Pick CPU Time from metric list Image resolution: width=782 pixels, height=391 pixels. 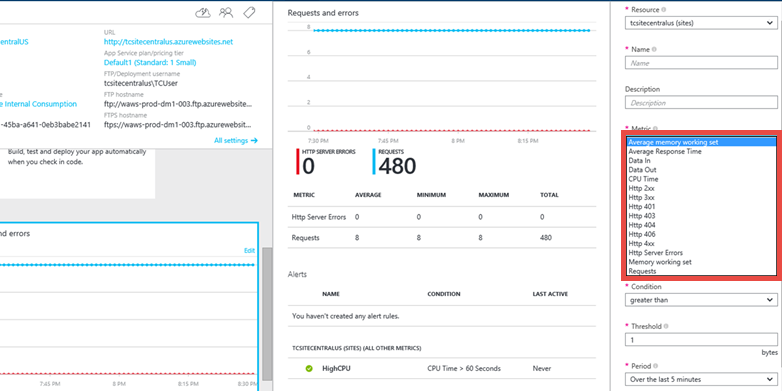coord(701,179)
